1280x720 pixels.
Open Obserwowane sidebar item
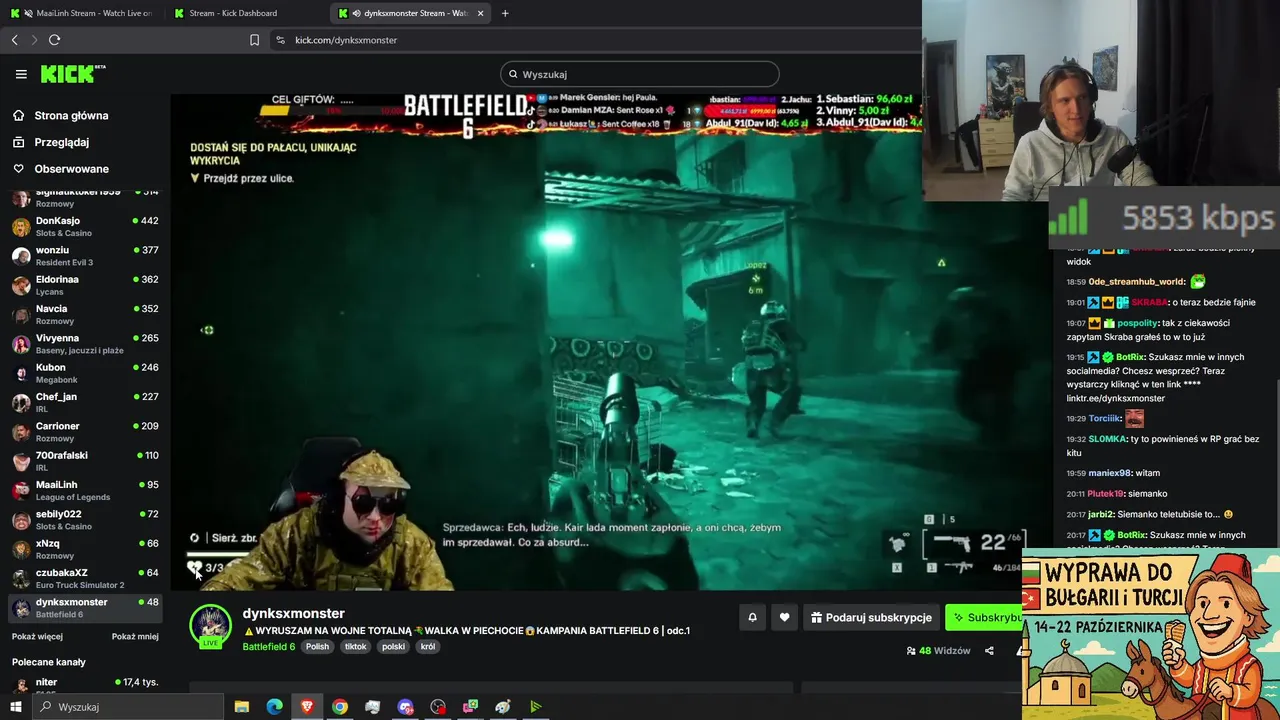pos(85,169)
